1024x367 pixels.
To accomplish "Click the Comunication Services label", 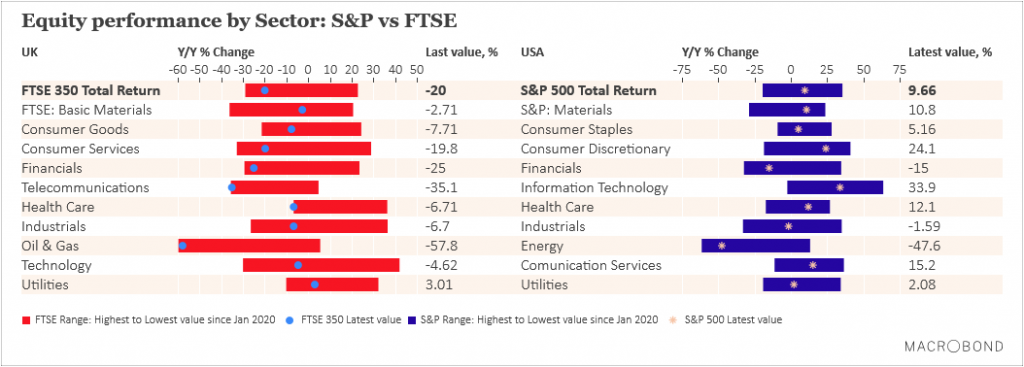I will click(x=591, y=266).
